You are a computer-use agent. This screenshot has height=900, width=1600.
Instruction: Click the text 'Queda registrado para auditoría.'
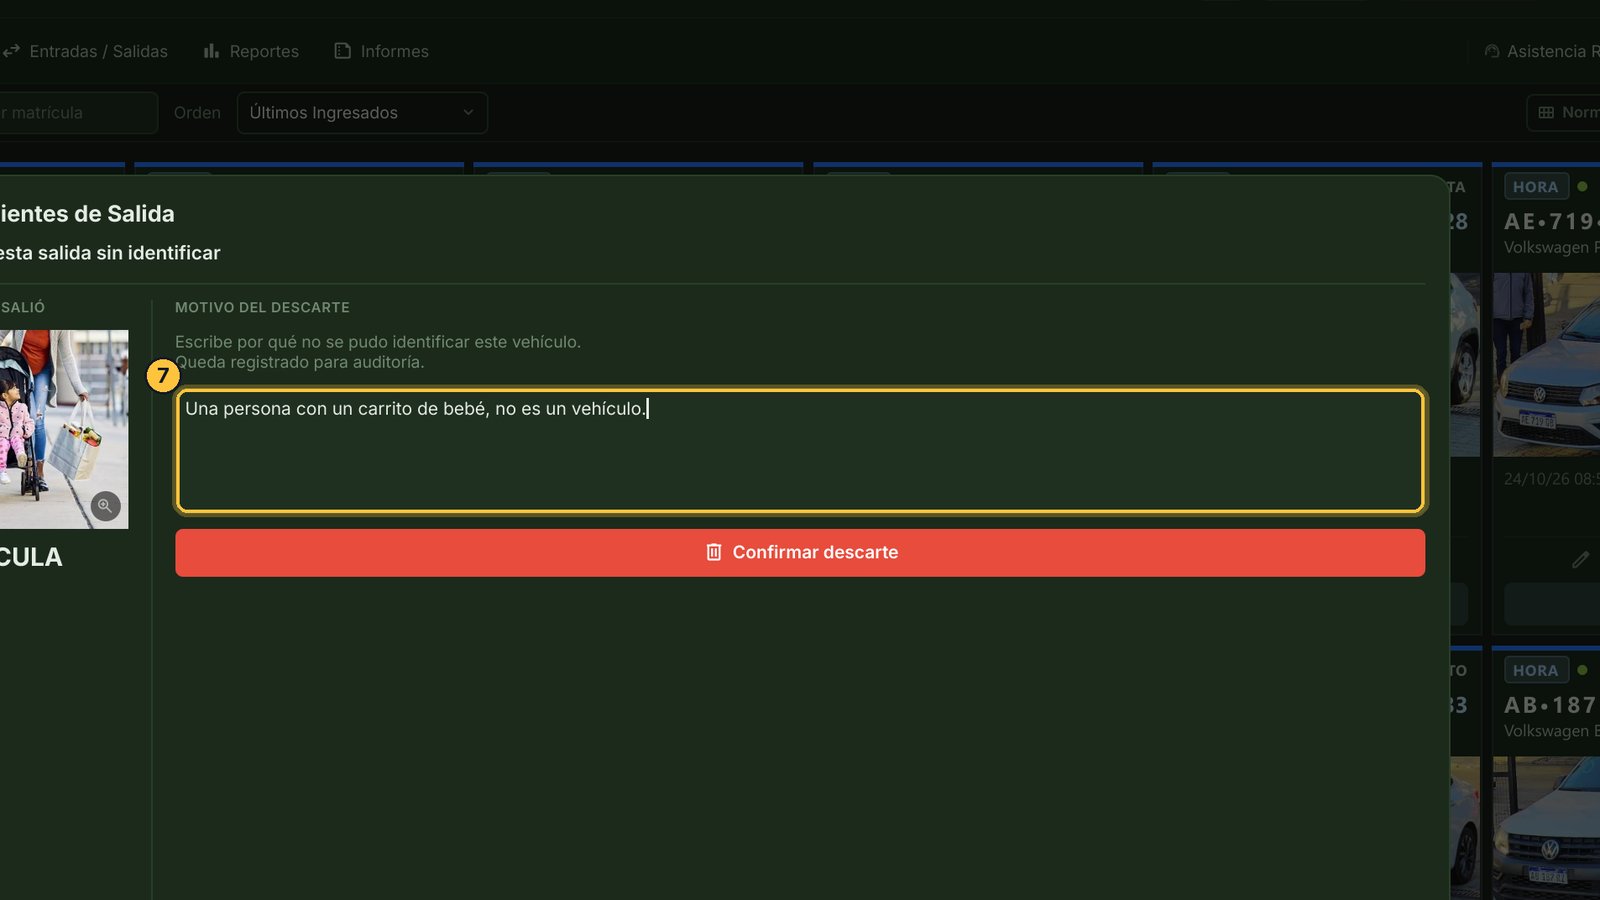[300, 362]
